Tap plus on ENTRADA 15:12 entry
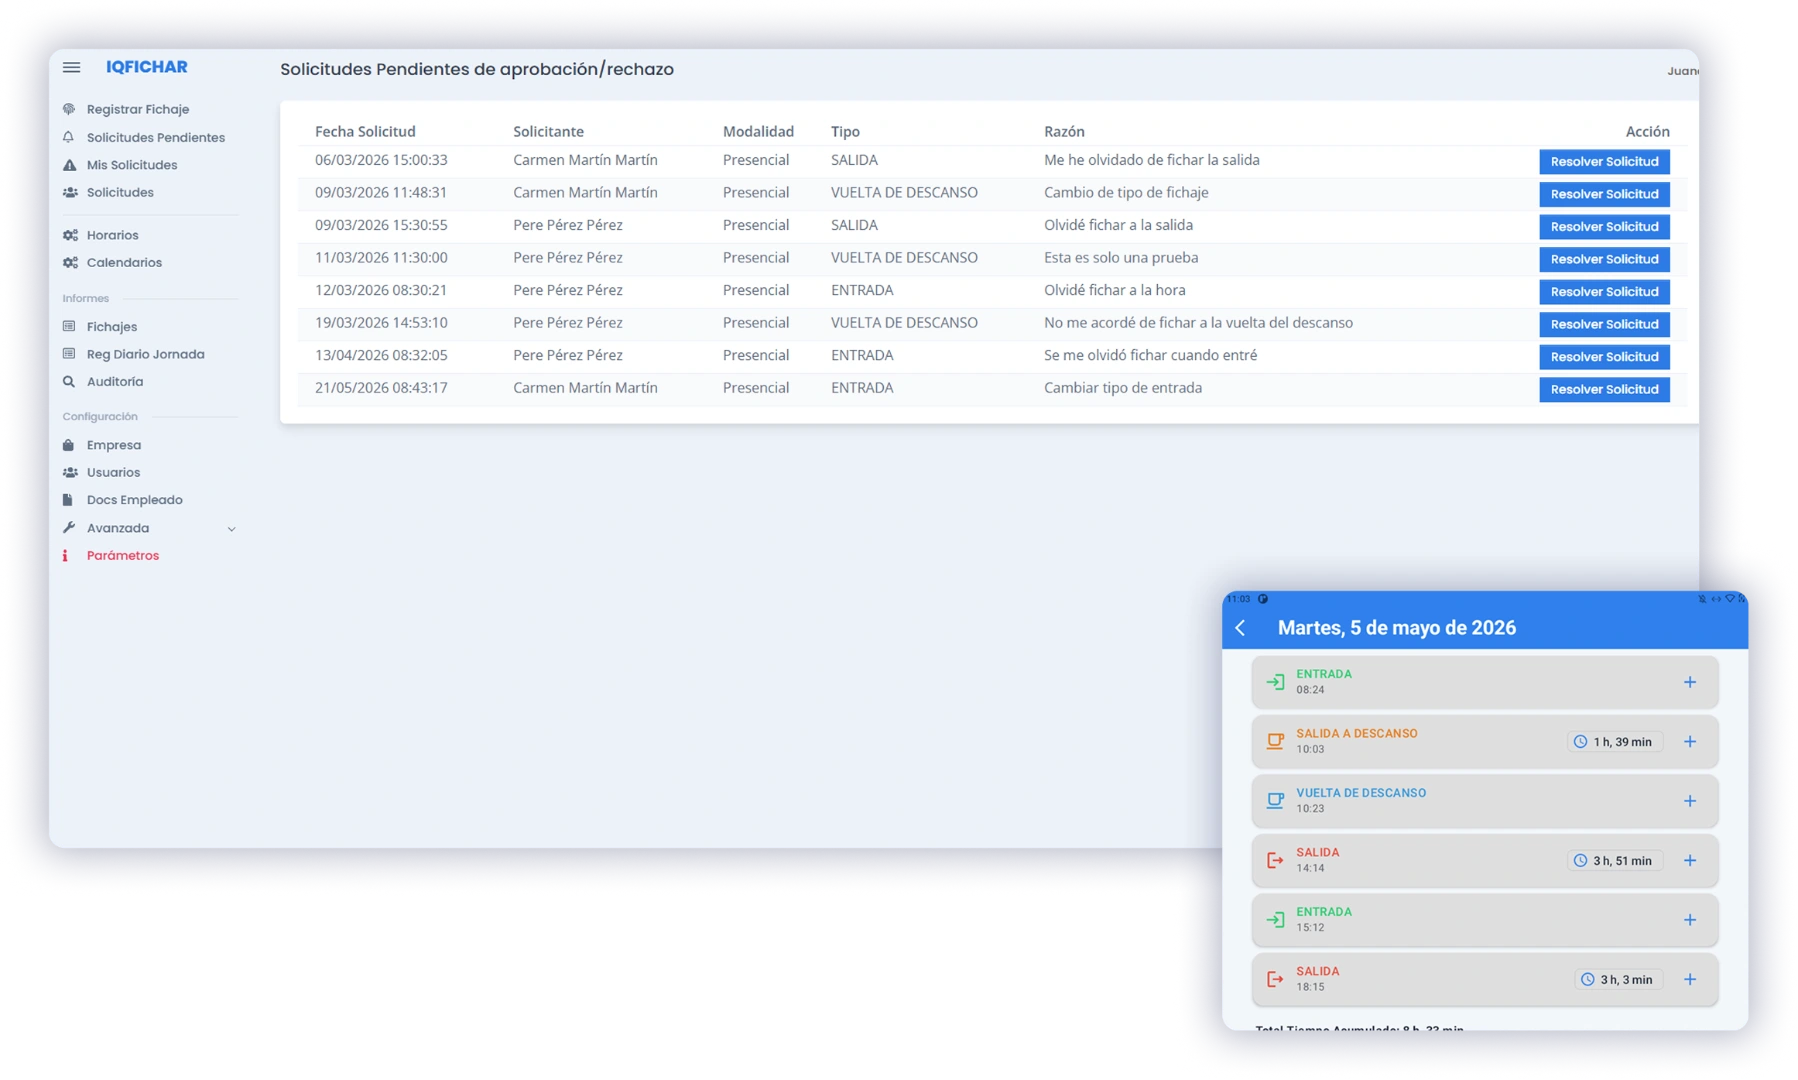 coord(1689,920)
